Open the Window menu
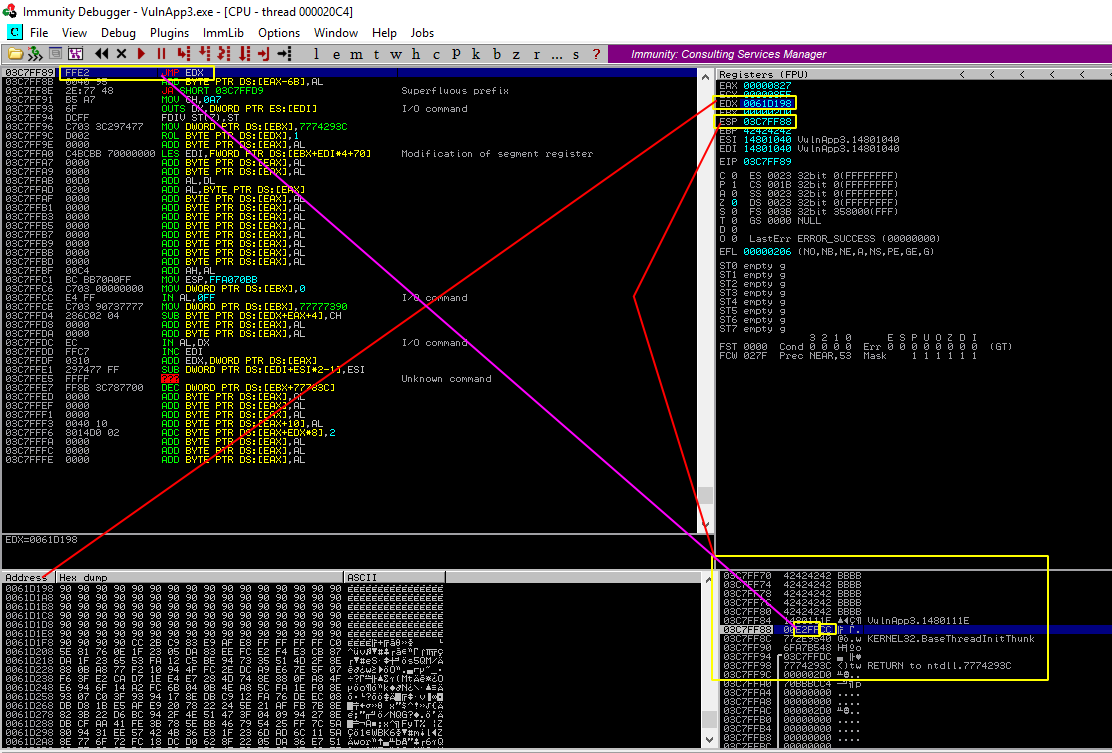Screen dimensions: 1112x753 point(335,33)
